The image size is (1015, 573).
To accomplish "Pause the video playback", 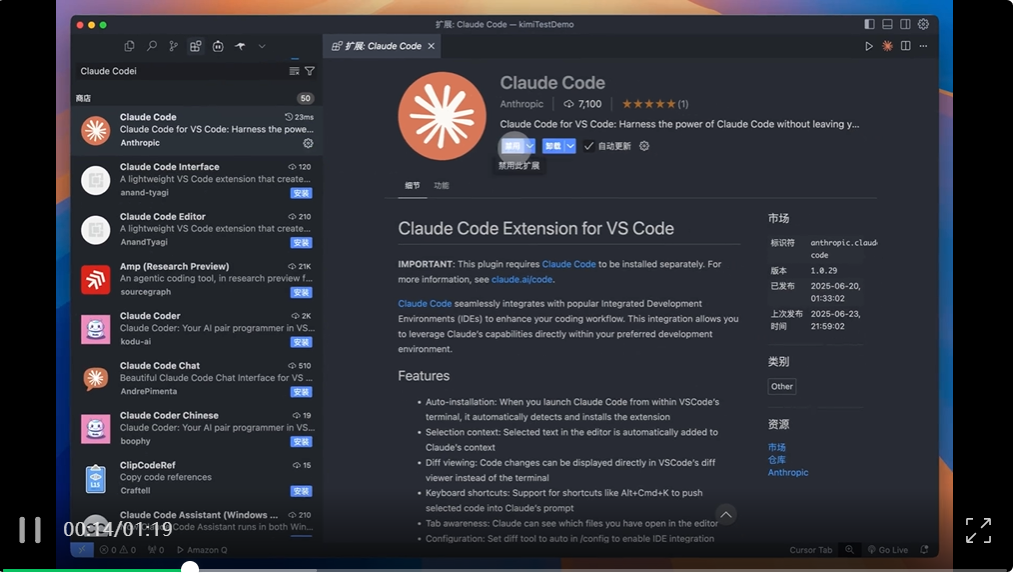I will 30,530.
